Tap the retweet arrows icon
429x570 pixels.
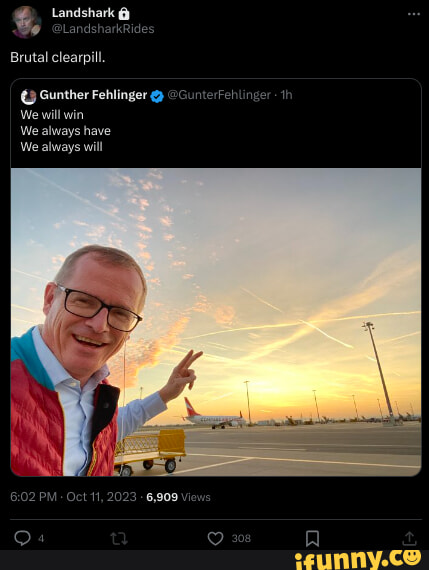119,538
